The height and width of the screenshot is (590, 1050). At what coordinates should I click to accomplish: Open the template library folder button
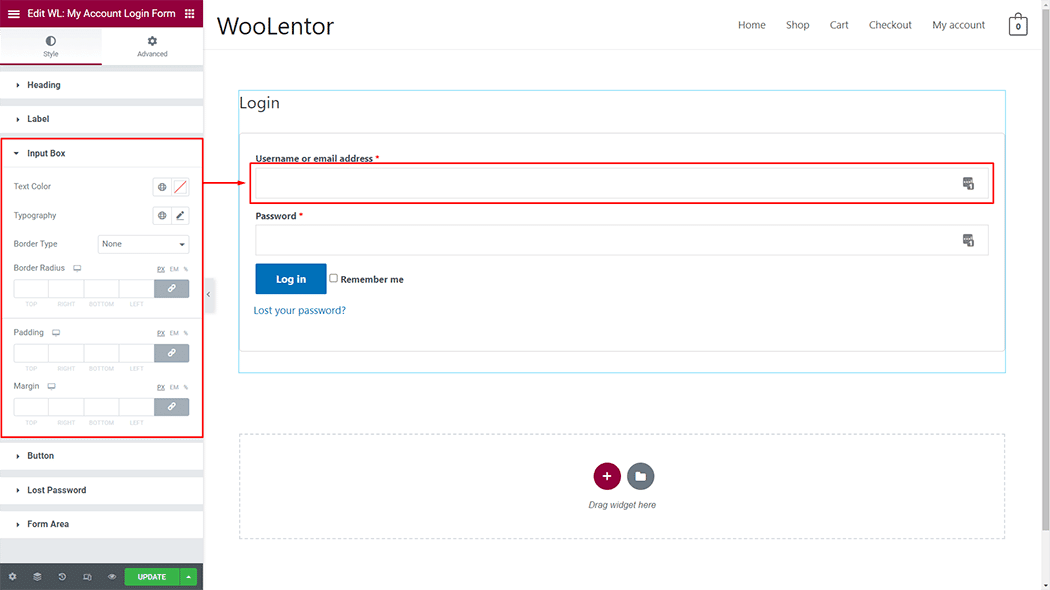click(641, 476)
